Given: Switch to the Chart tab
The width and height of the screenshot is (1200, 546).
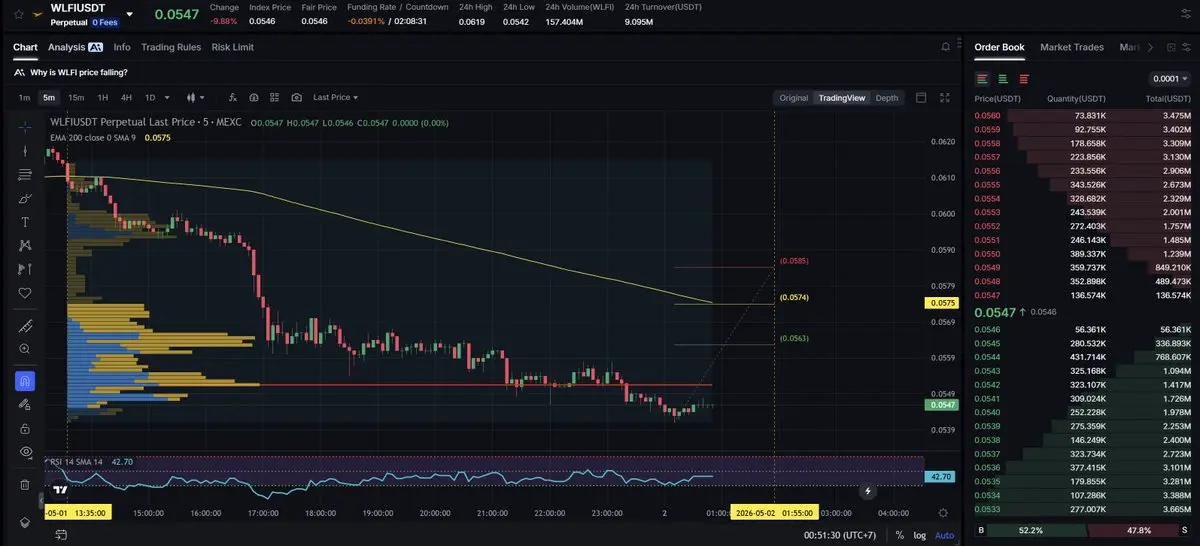Looking at the screenshot, I should (x=25, y=47).
